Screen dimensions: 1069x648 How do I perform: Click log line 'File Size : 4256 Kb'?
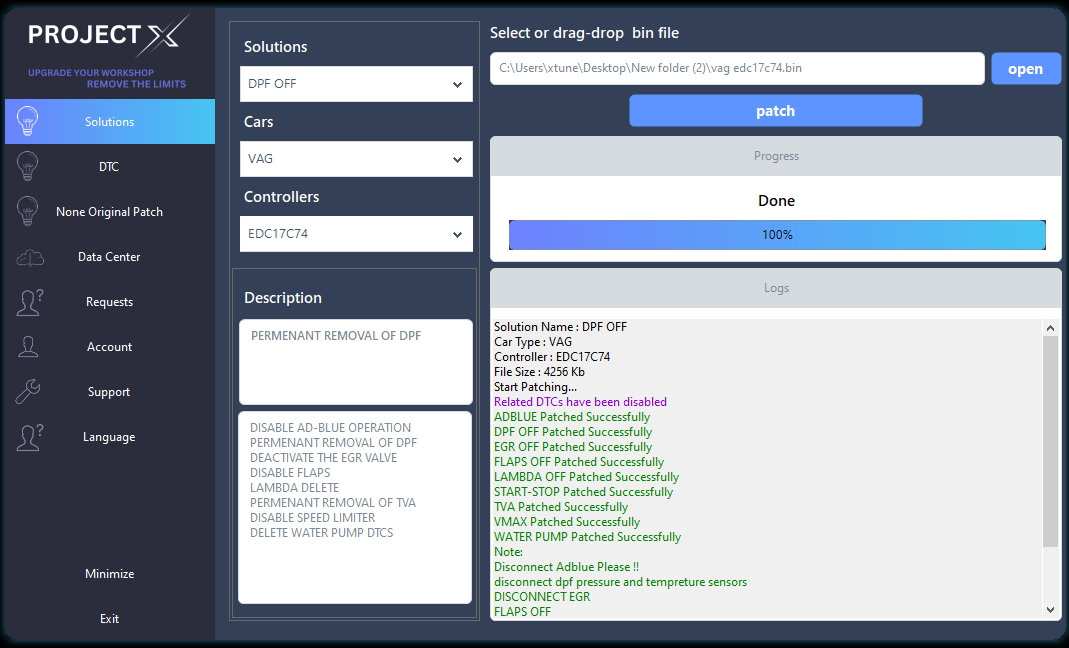(539, 372)
